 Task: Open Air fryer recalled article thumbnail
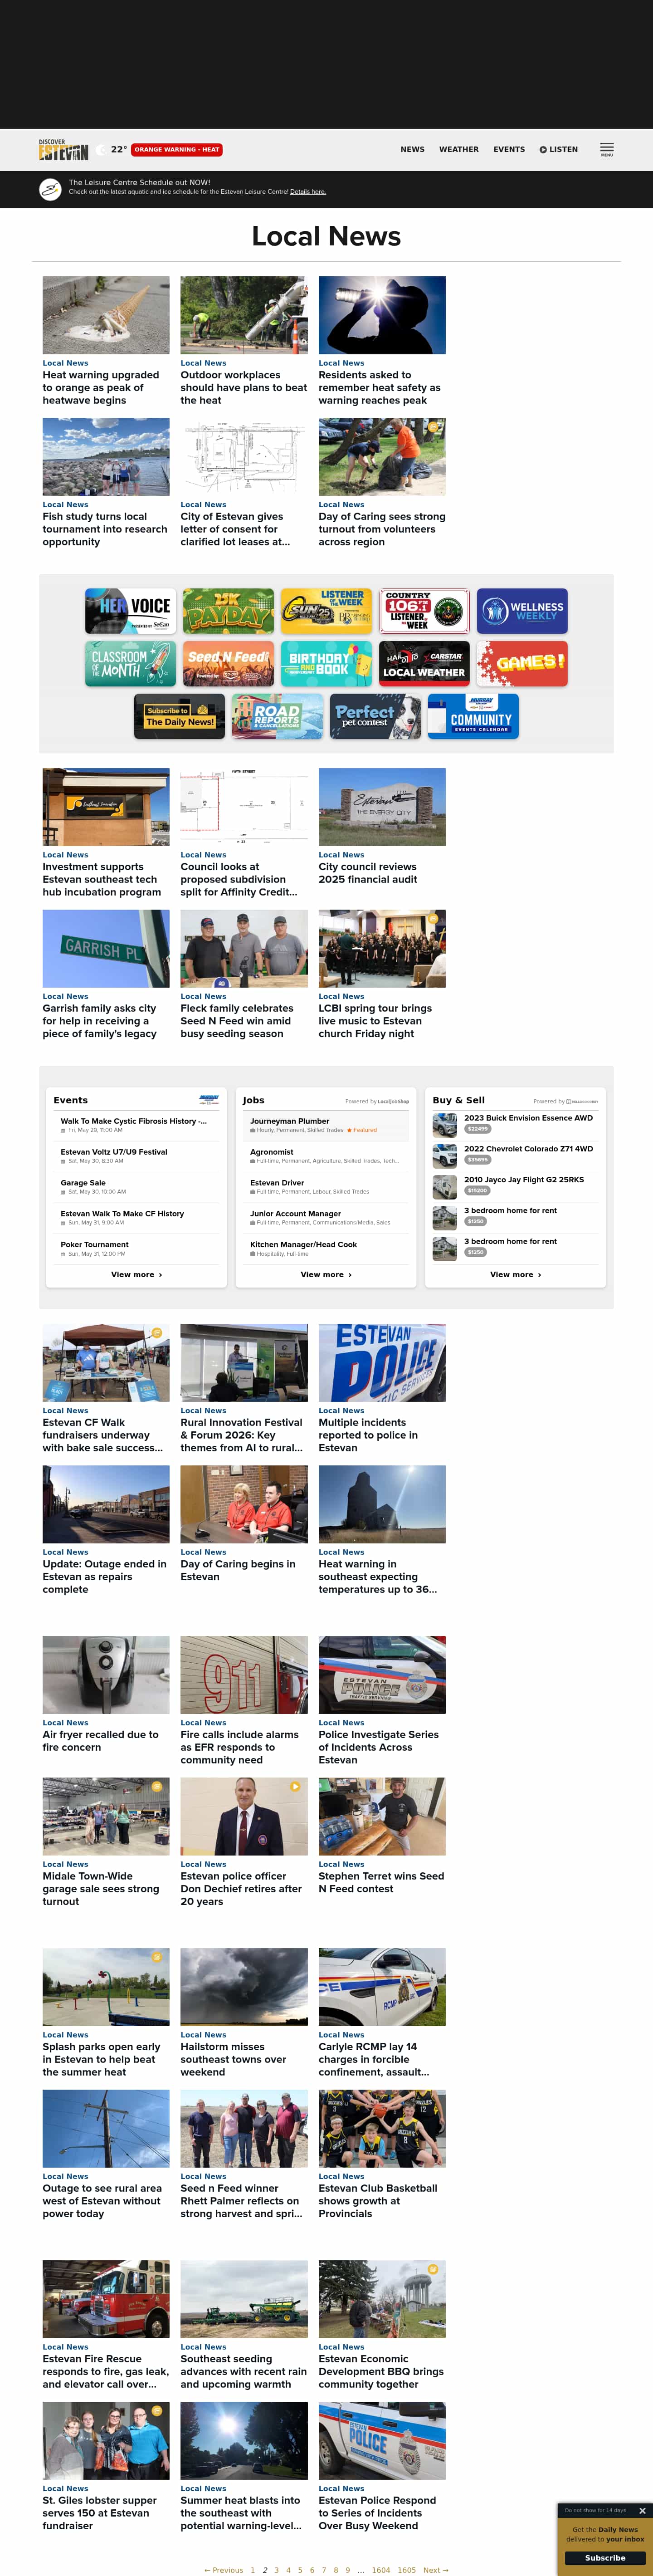[x=106, y=1675]
